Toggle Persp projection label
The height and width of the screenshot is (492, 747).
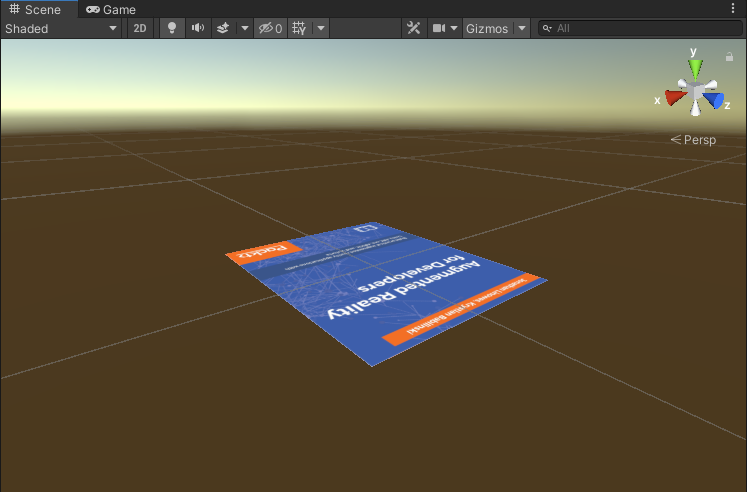click(694, 140)
